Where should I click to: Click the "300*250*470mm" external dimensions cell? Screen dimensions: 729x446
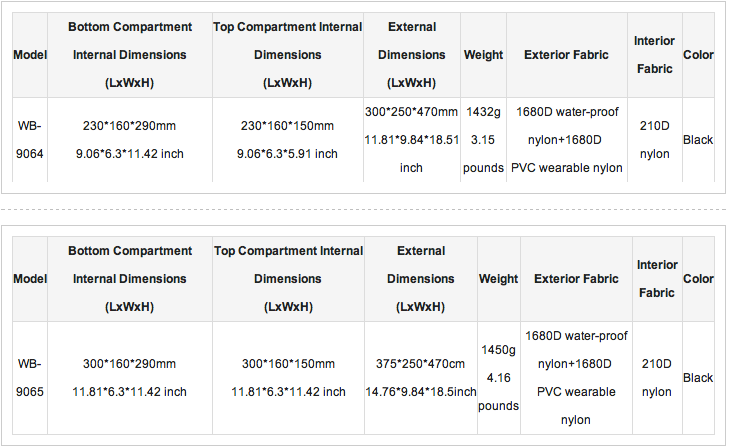click(412, 140)
